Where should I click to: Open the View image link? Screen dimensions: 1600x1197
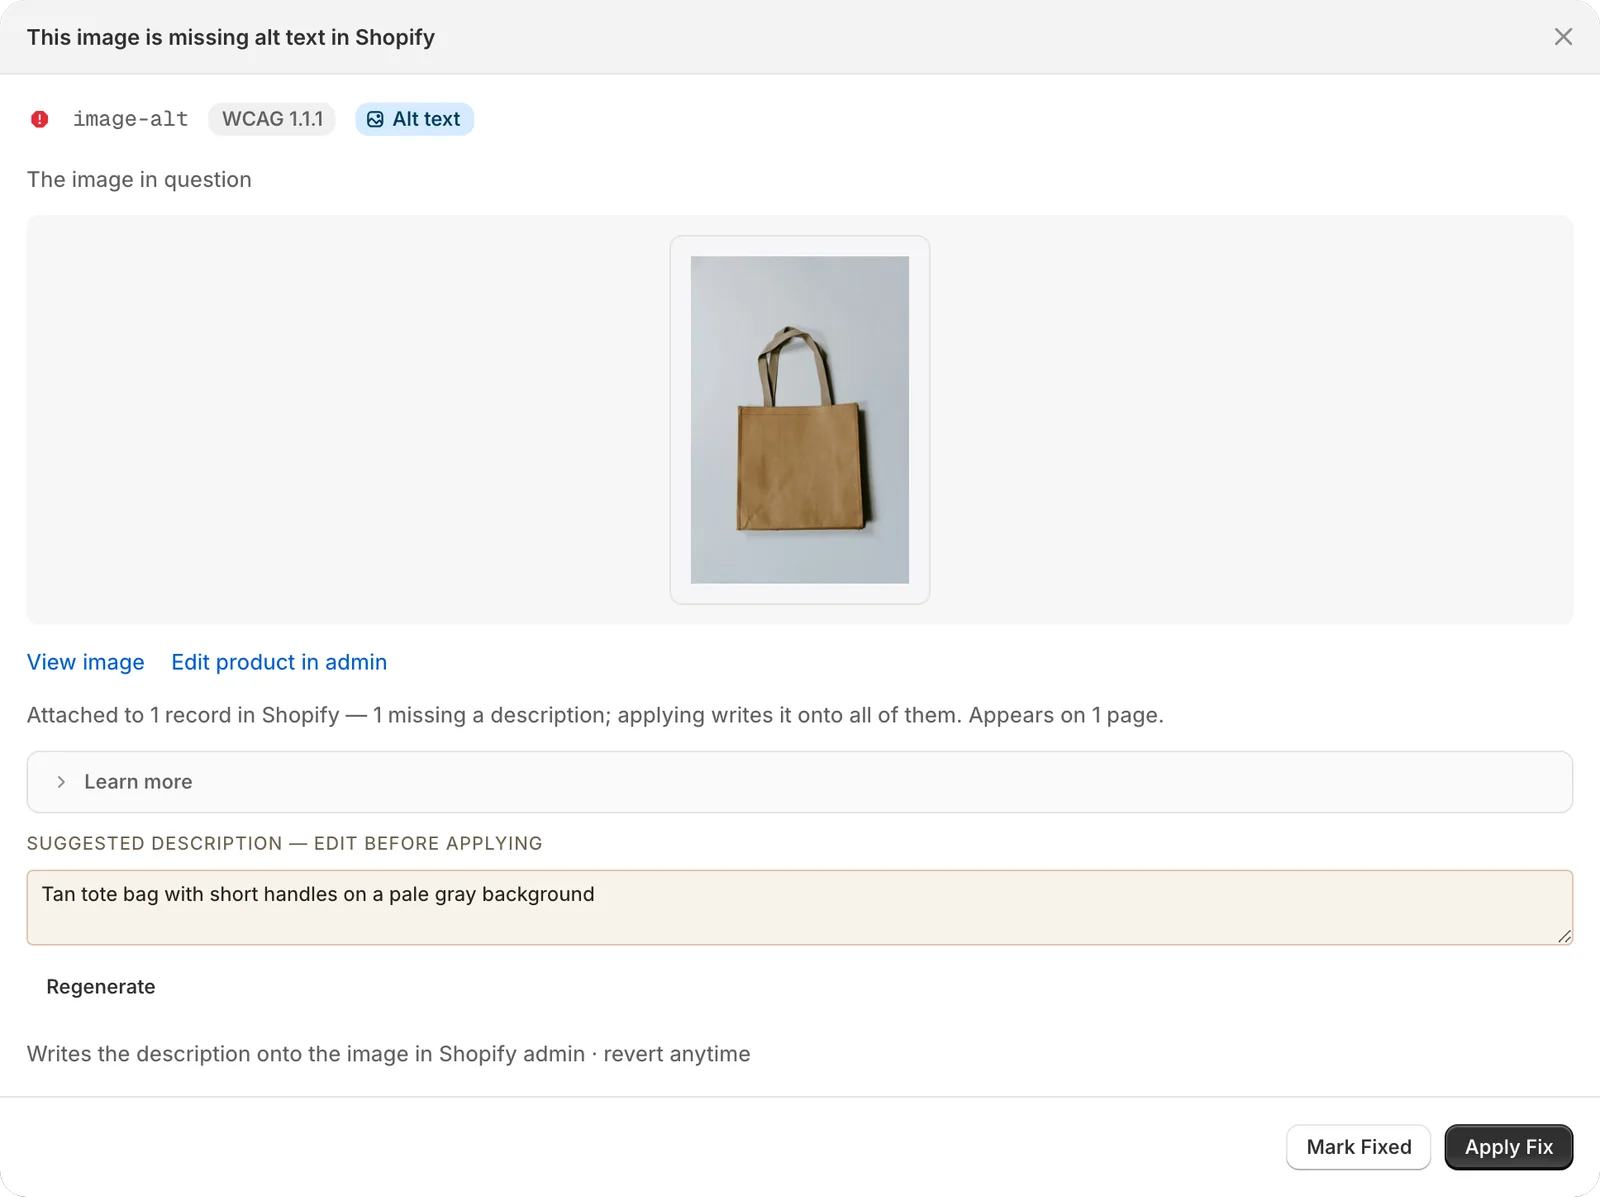pyautogui.click(x=86, y=662)
